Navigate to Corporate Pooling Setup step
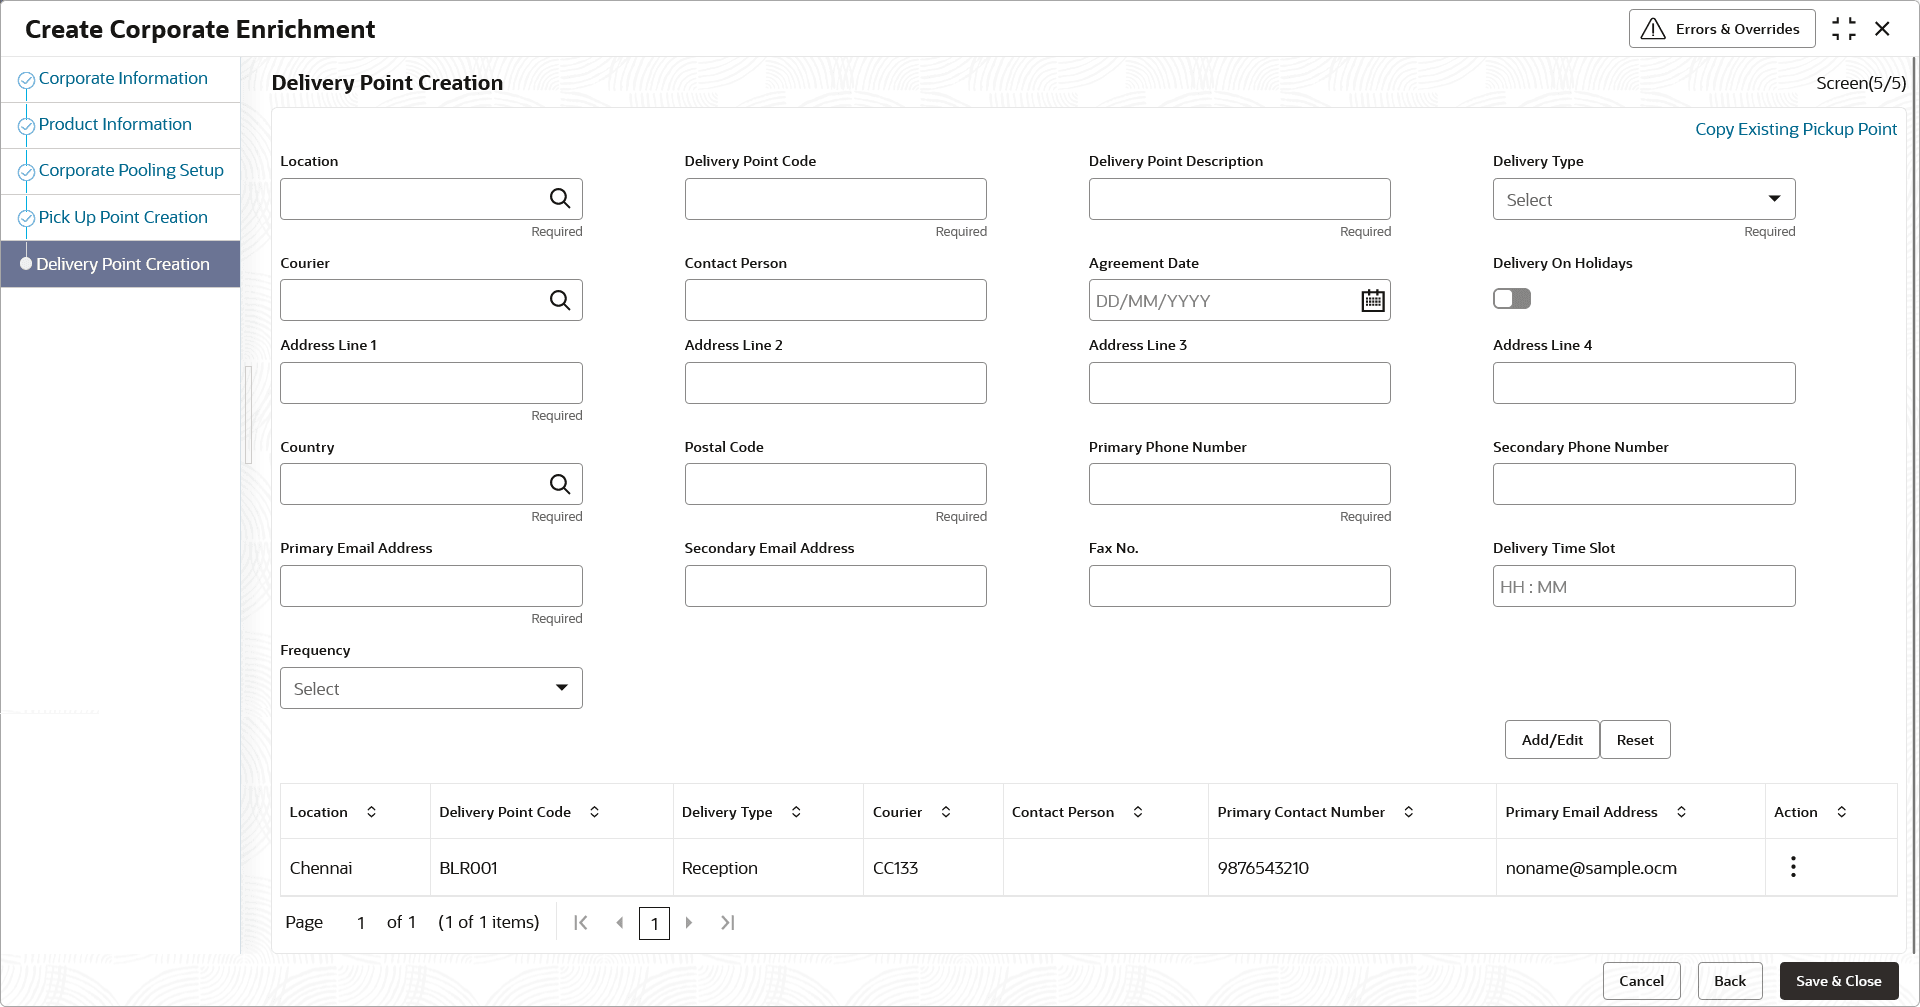This screenshot has width=1920, height=1007. [x=131, y=171]
